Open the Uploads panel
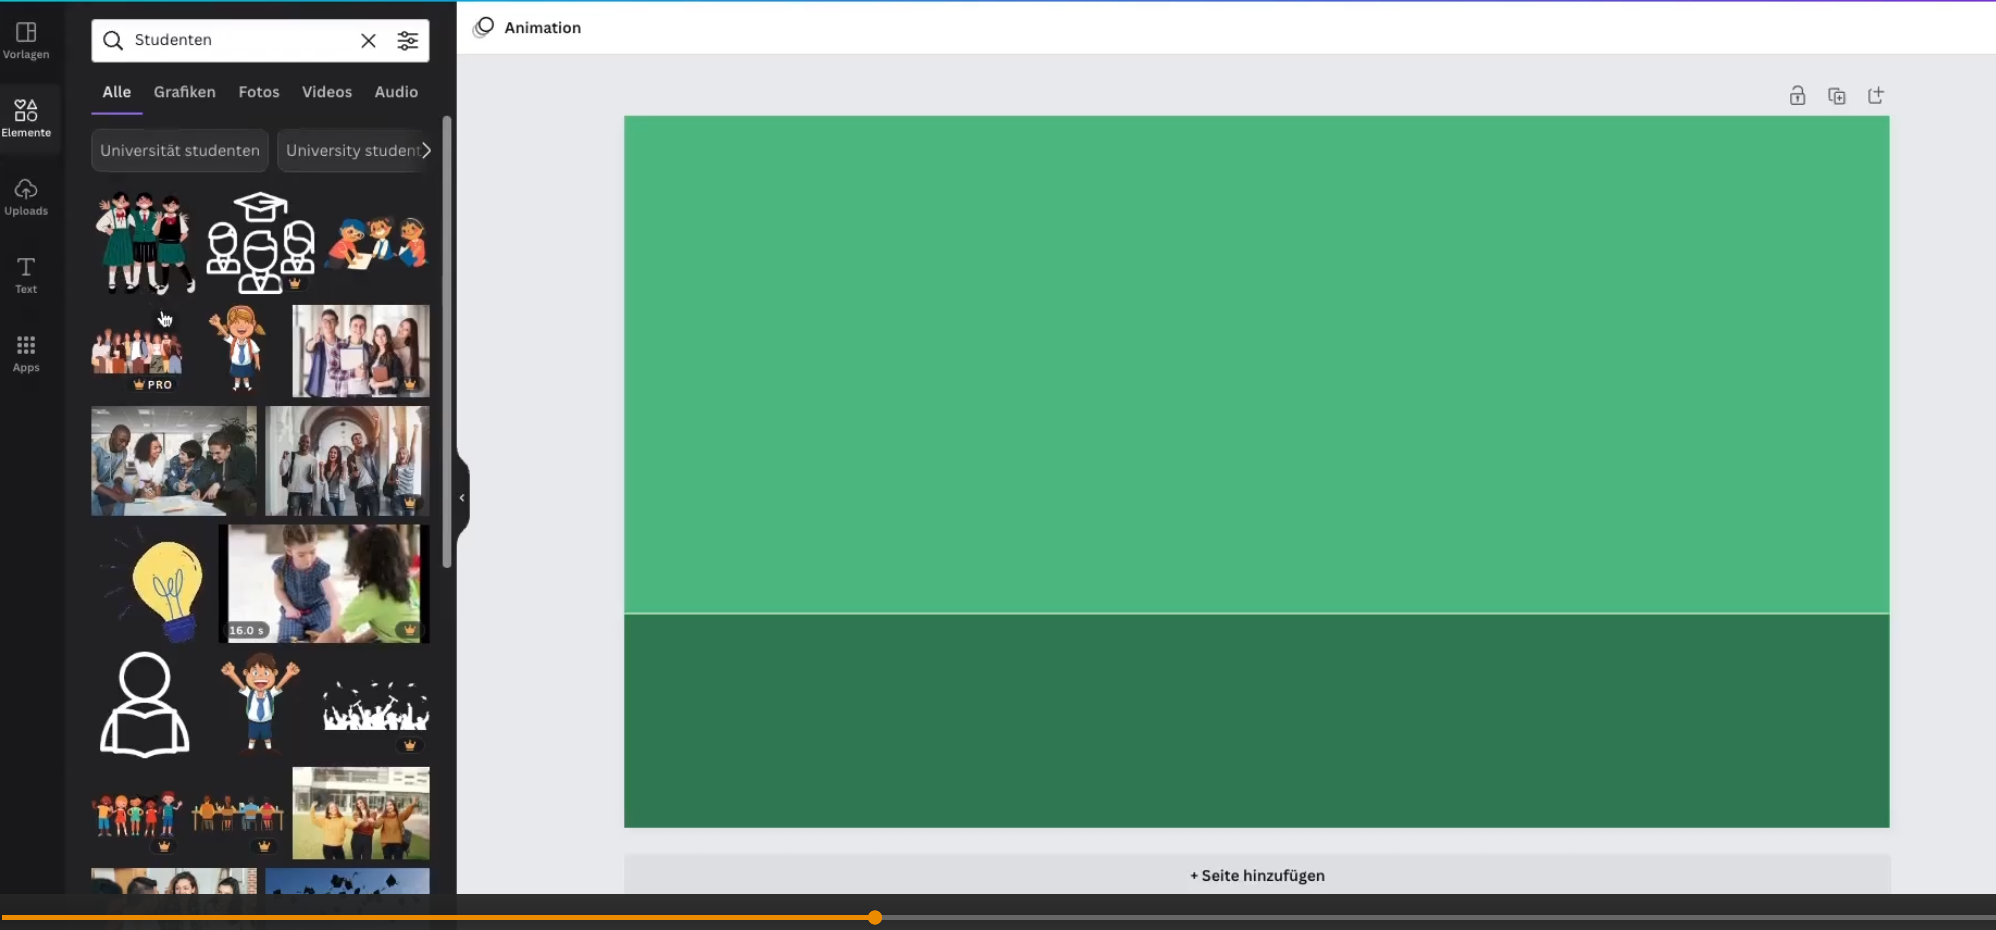This screenshot has height=930, width=1996. [x=26, y=196]
